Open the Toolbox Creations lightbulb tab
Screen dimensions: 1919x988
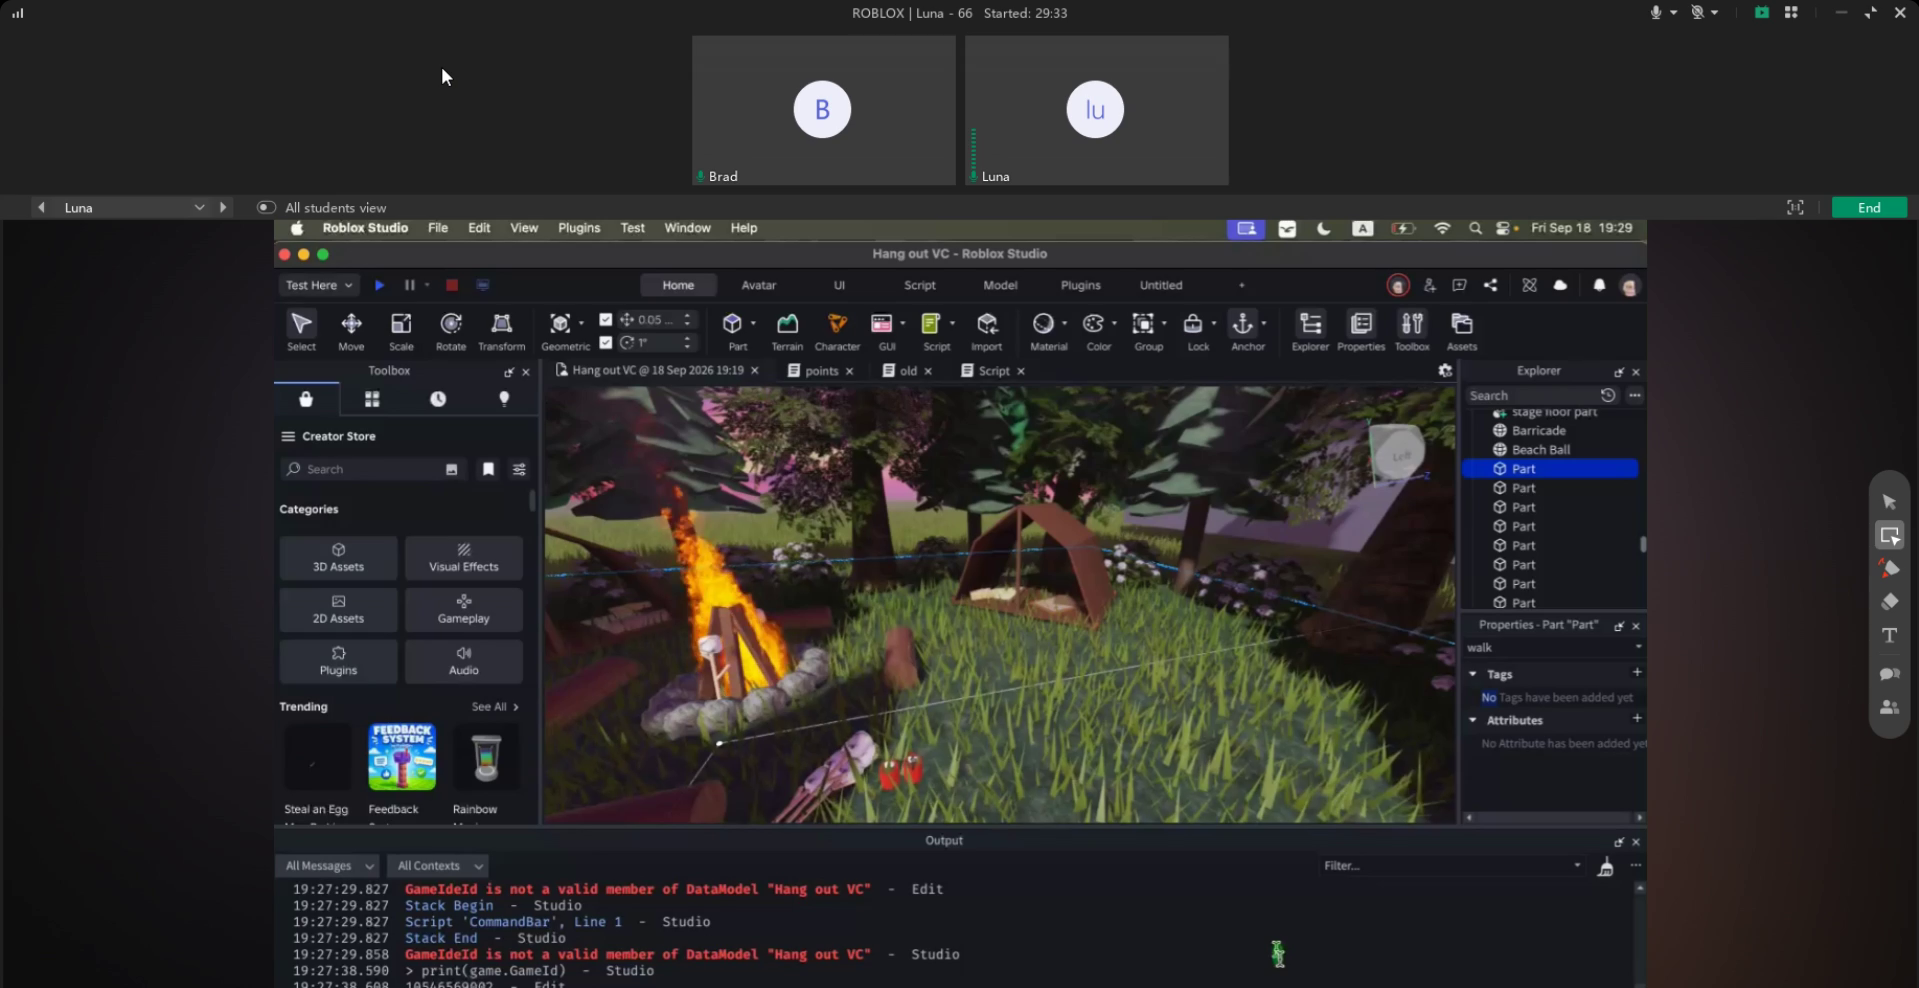point(504,399)
